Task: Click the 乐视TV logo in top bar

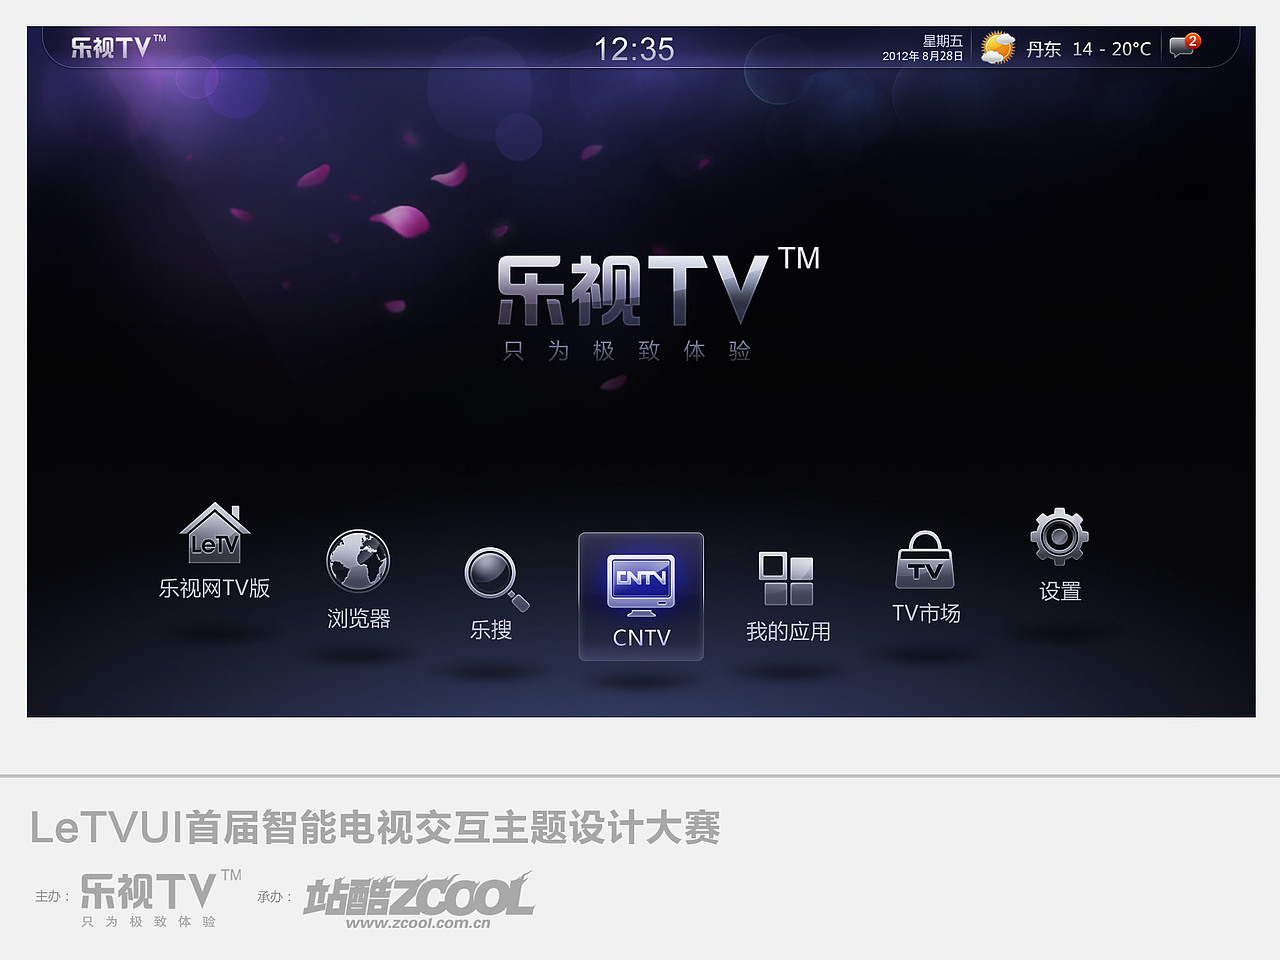Action: tap(118, 46)
